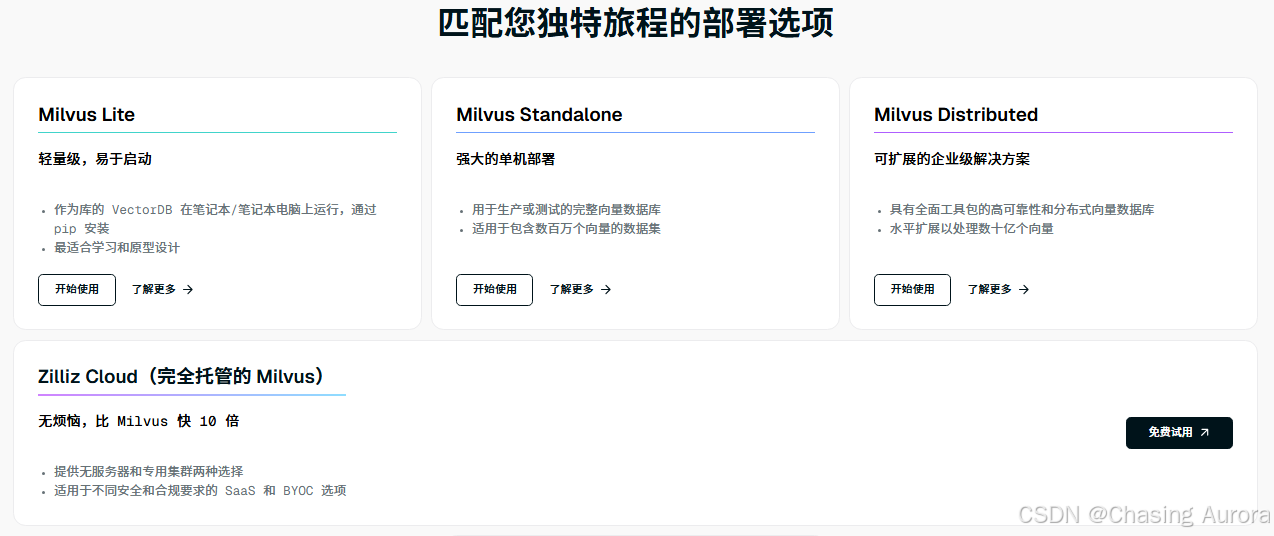The width and height of the screenshot is (1274, 536).
Task: Select the Milvus Distributed card title
Action: pos(956,115)
